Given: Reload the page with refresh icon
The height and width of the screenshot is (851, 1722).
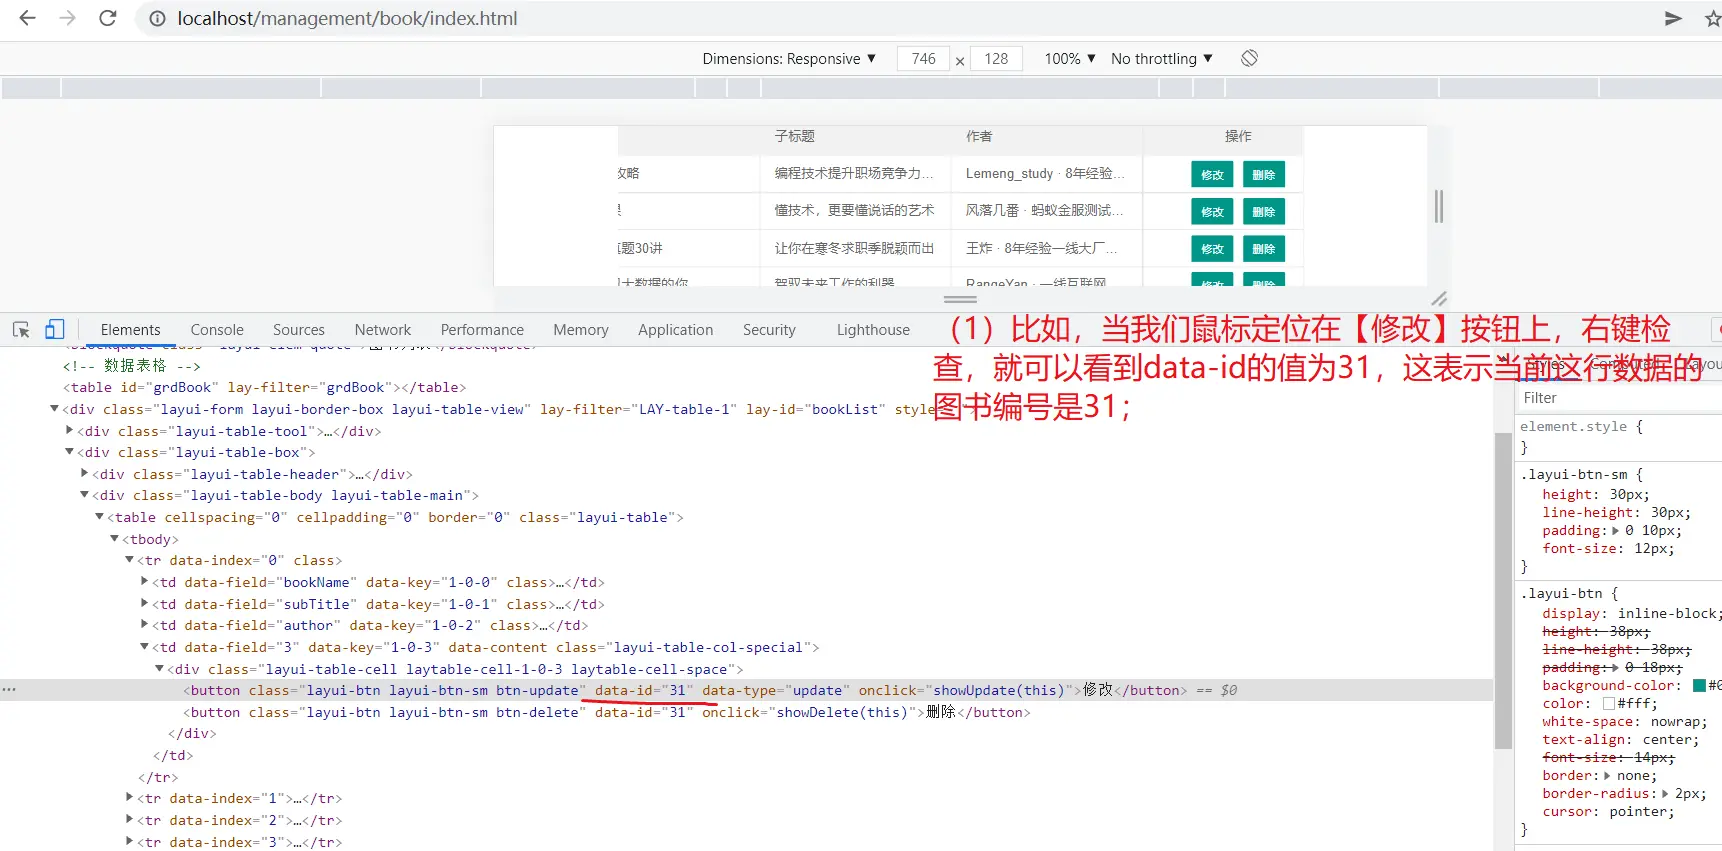Looking at the screenshot, I should (x=108, y=18).
